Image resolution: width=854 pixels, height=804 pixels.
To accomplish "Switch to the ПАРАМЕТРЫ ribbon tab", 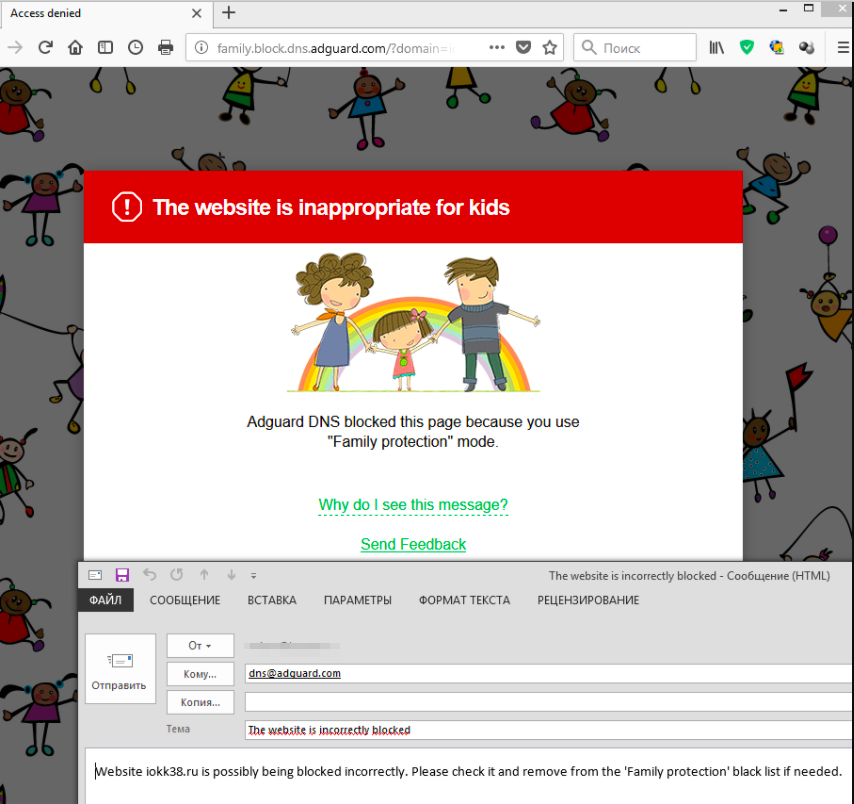I will pyautogui.click(x=358, y=600).
